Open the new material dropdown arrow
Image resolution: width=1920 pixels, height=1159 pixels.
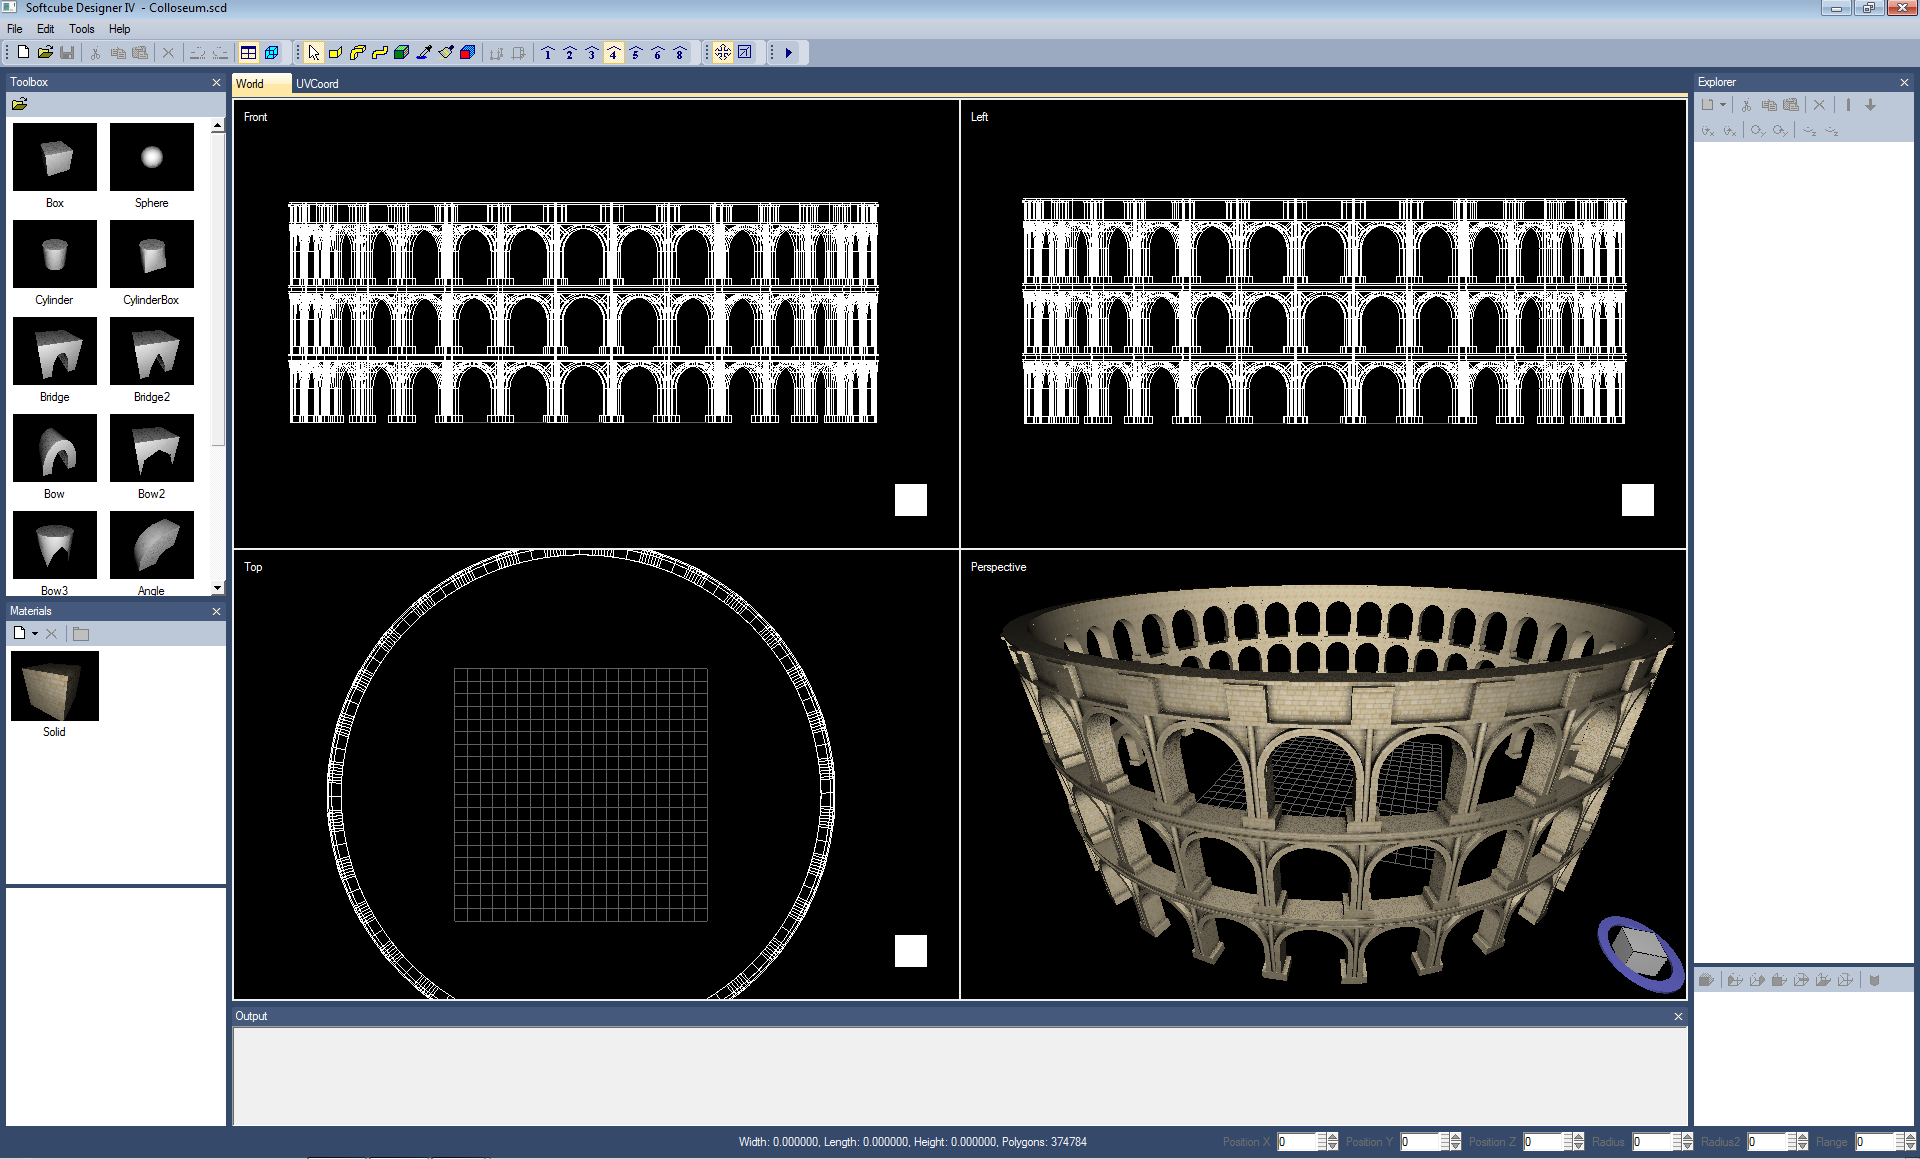click(x=35, y=634)
